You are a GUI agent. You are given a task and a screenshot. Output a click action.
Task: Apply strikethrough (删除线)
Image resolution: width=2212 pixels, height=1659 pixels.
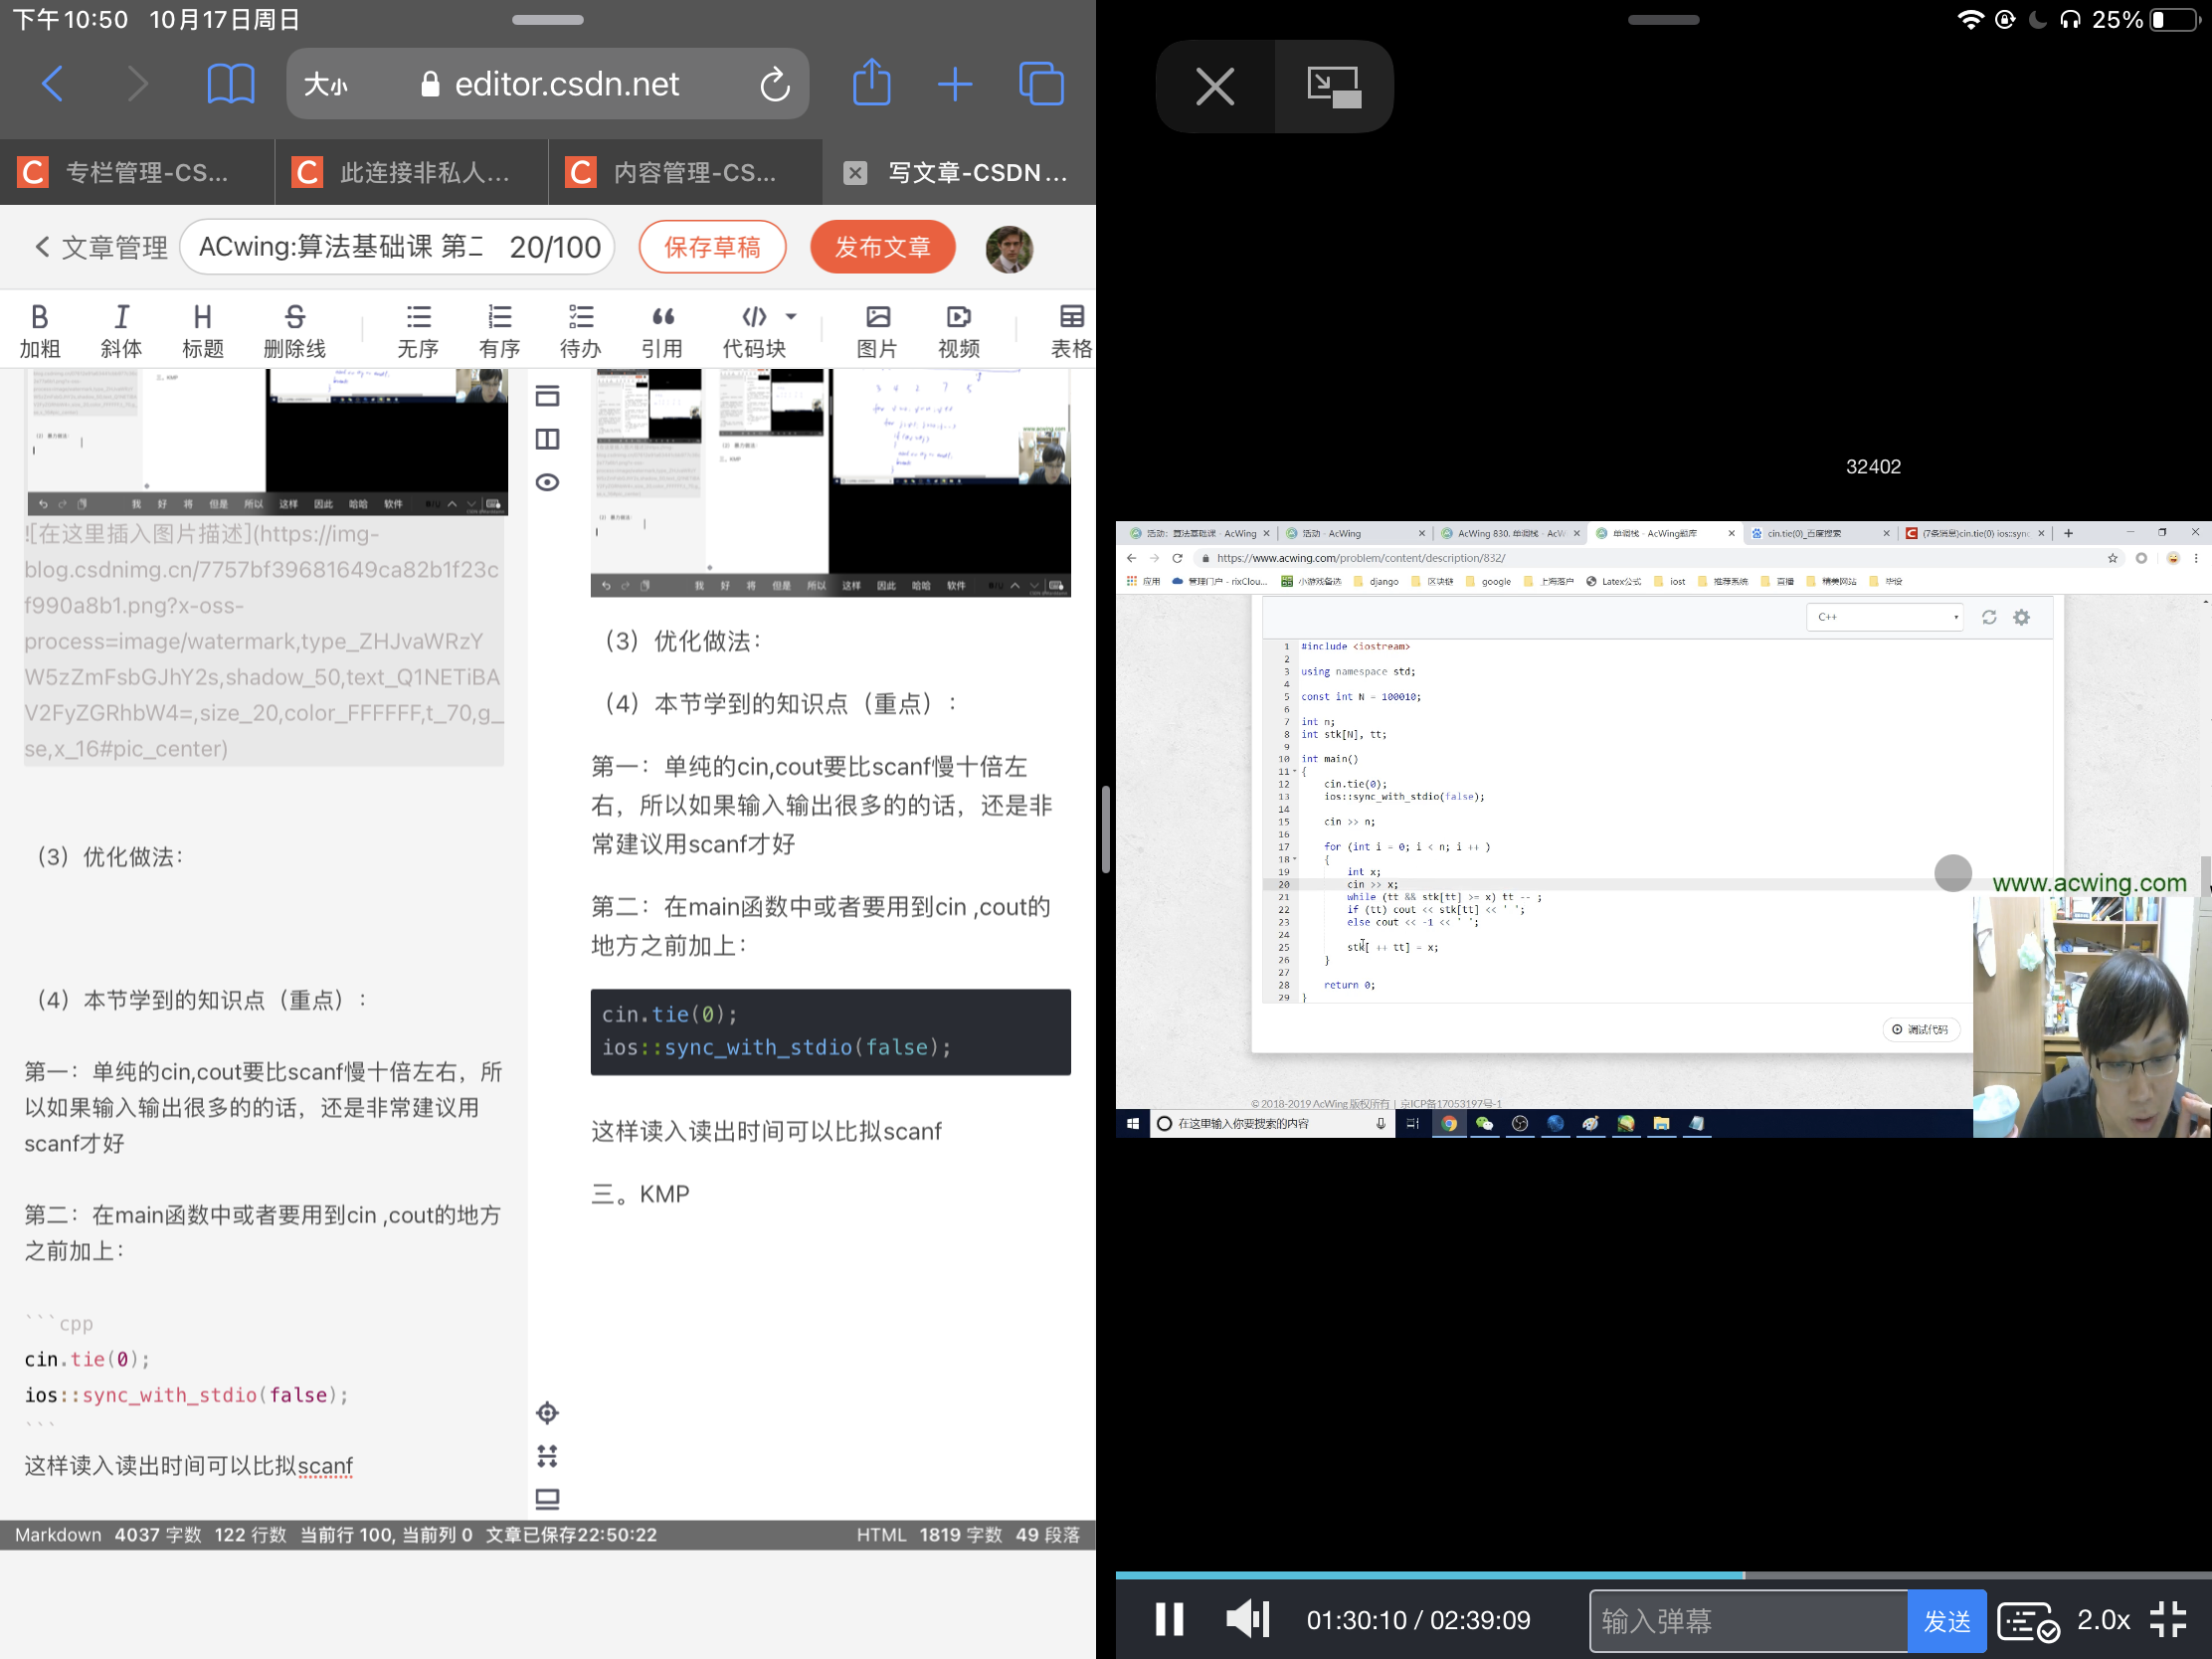[x=294, y=331]
